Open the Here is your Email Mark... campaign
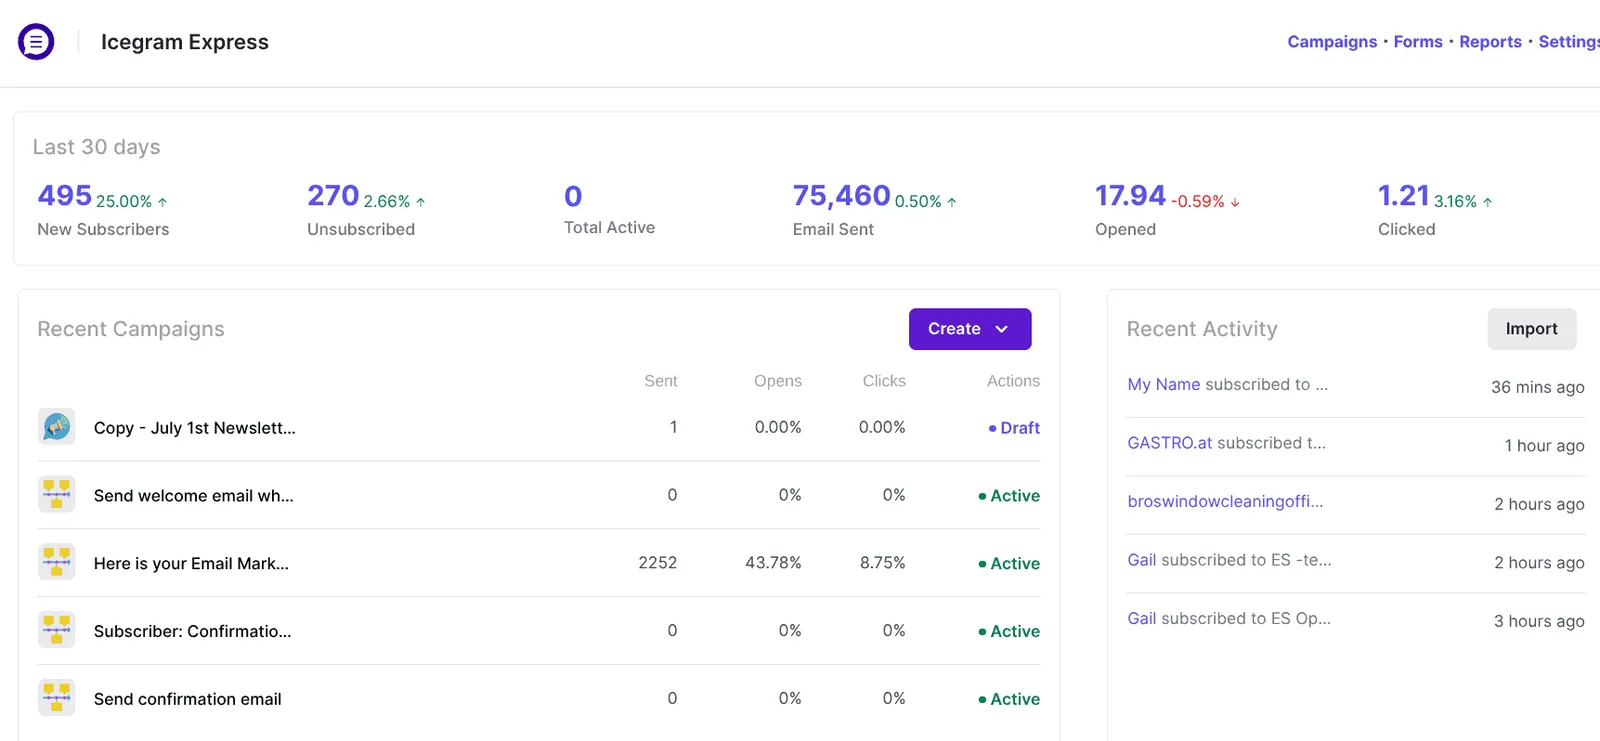 191,564
